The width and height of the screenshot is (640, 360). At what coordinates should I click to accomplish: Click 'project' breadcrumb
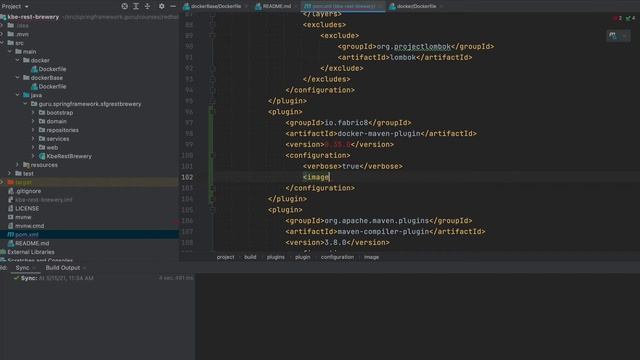pyautogui.click(x=226, y=257)
